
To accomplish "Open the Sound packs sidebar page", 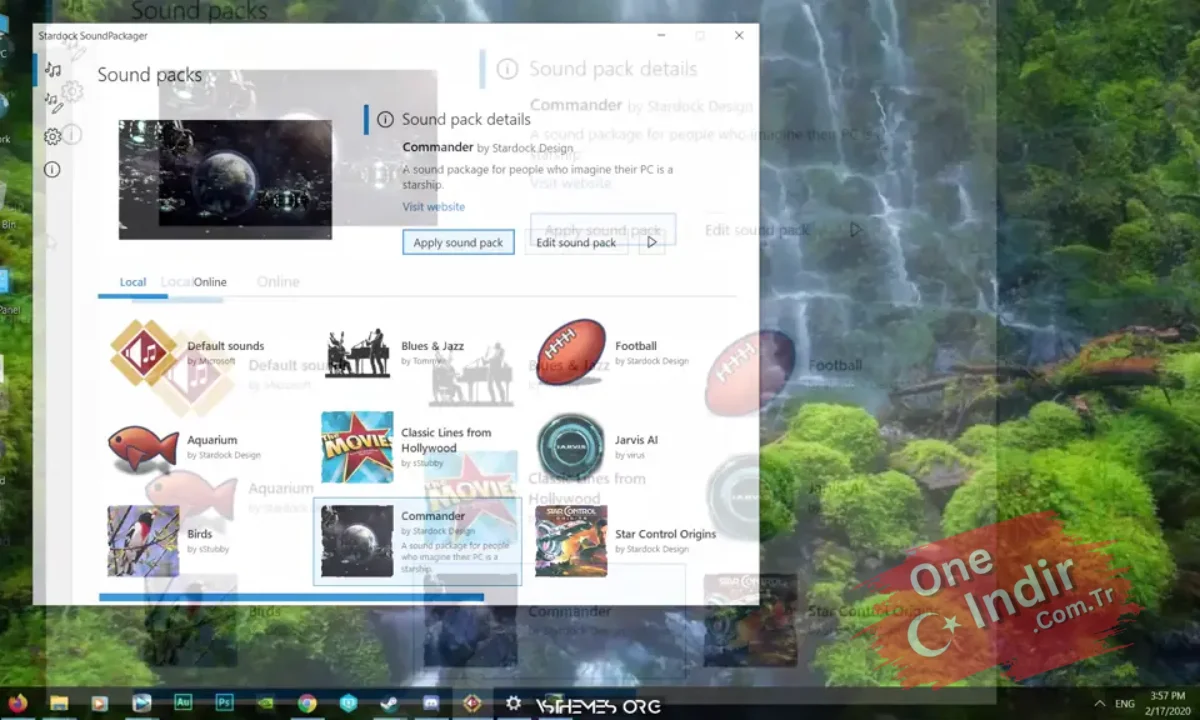I will pos(53,69).
